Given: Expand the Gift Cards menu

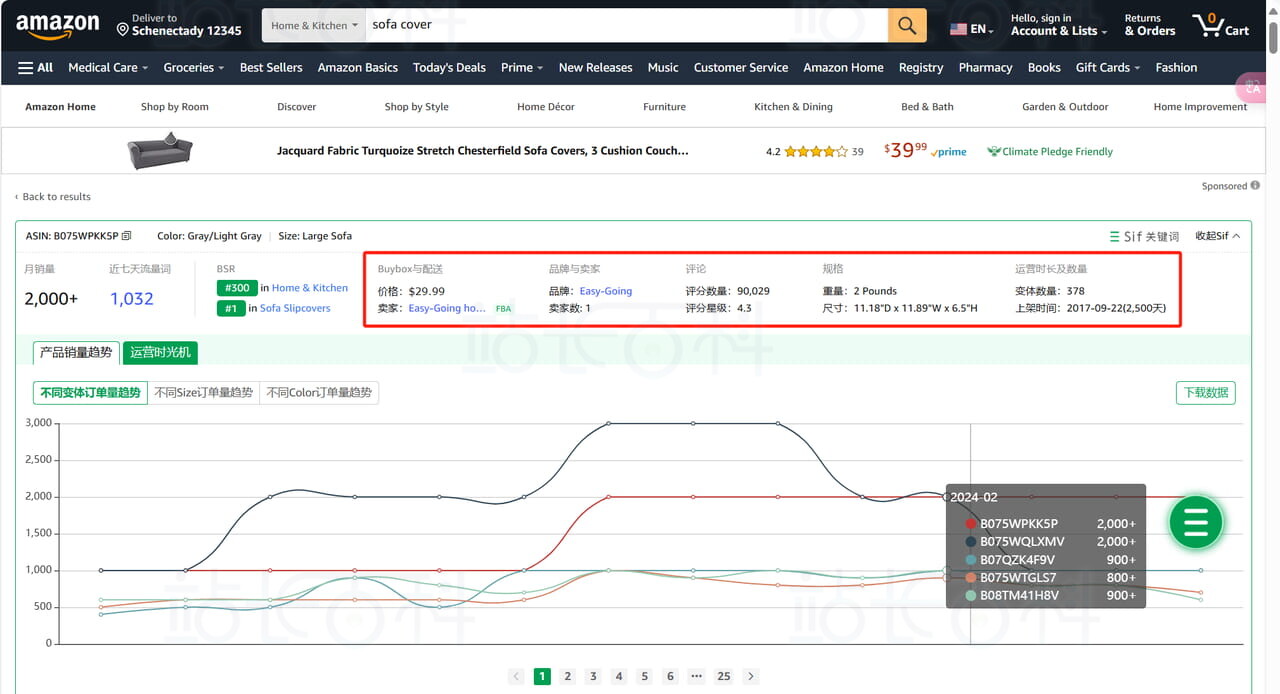Looking at the screenshot, I should coord(1108,67).
